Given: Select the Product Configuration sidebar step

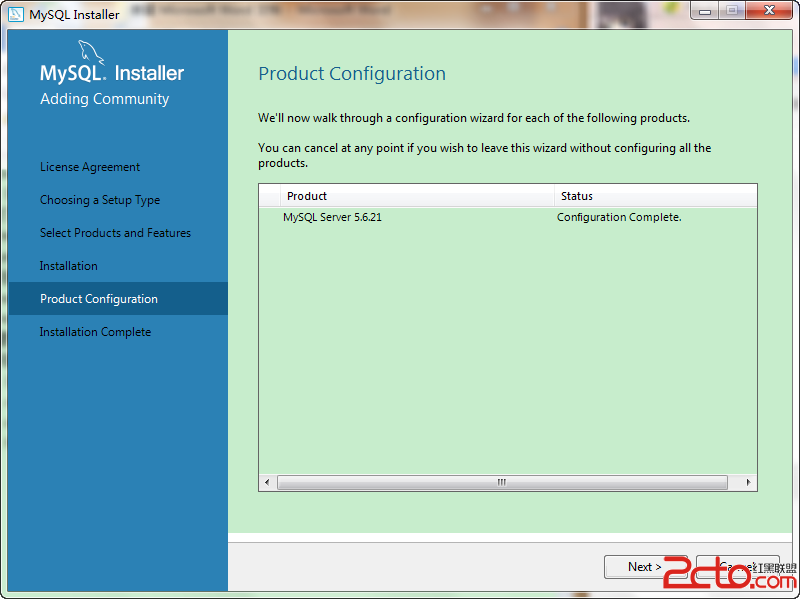Looking at the screenshot, I should pyautogui.click(x=118, y=298).
